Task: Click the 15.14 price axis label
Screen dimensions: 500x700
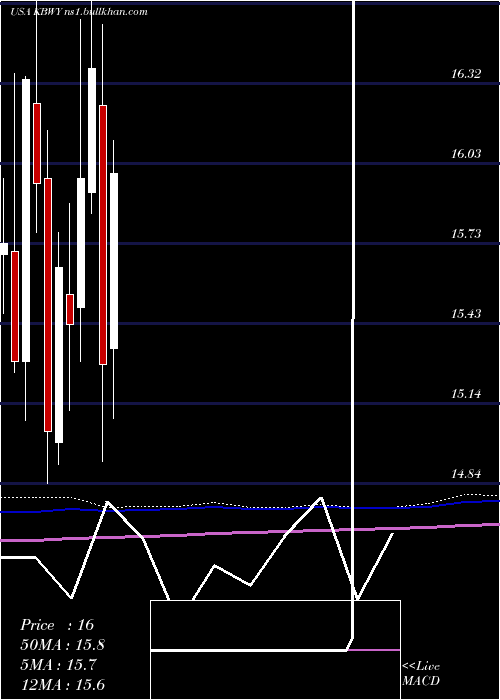Action: pyautogui.click(x=466, y=394)
